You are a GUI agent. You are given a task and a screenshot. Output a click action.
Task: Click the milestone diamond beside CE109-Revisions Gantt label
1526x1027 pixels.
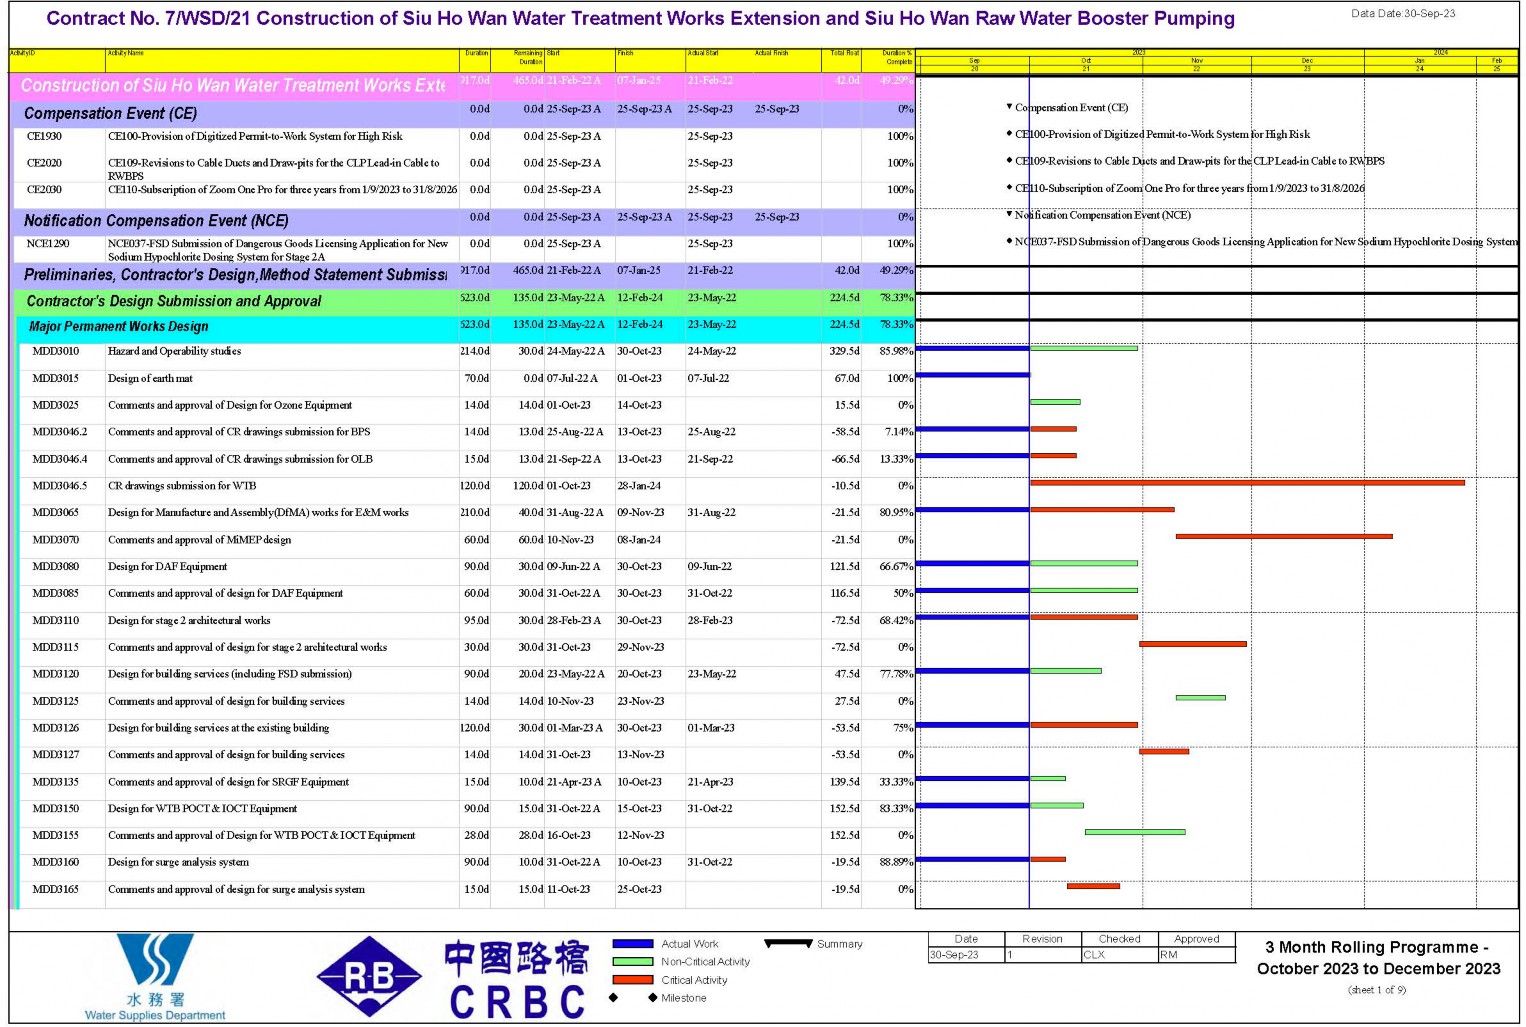click(1009, 161)
